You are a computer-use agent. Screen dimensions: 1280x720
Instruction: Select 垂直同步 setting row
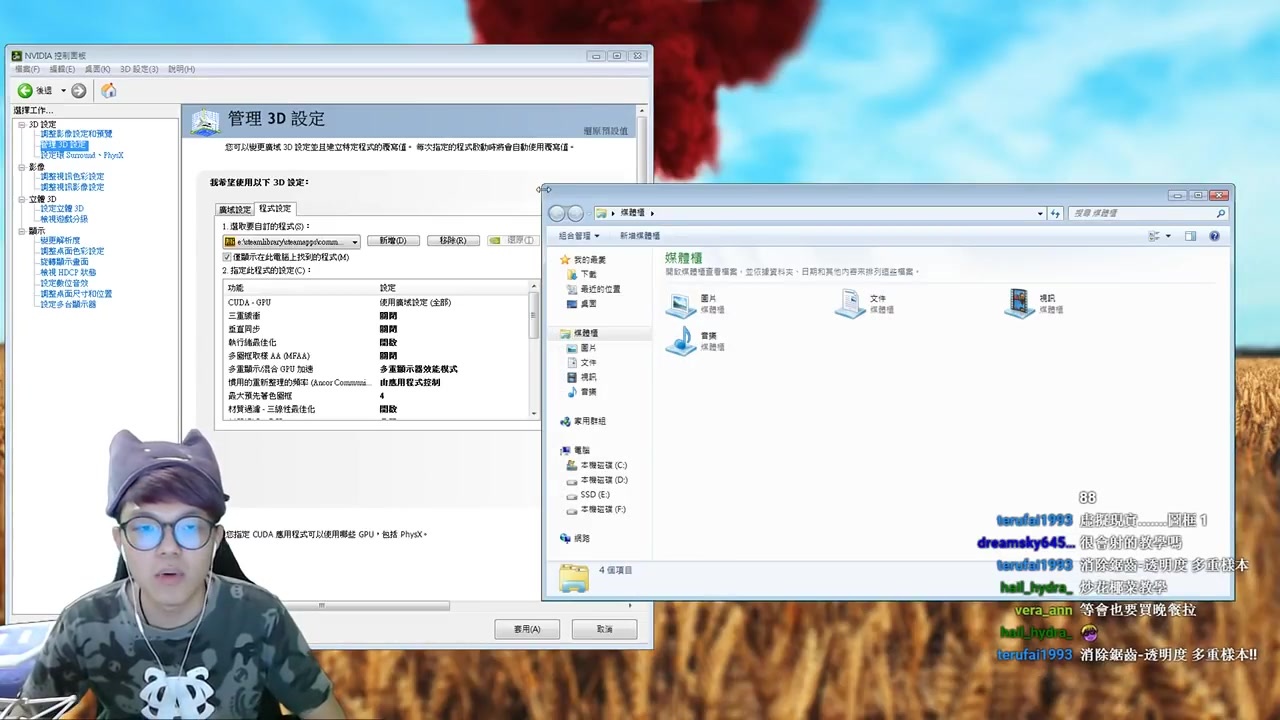tap(376, 329)
